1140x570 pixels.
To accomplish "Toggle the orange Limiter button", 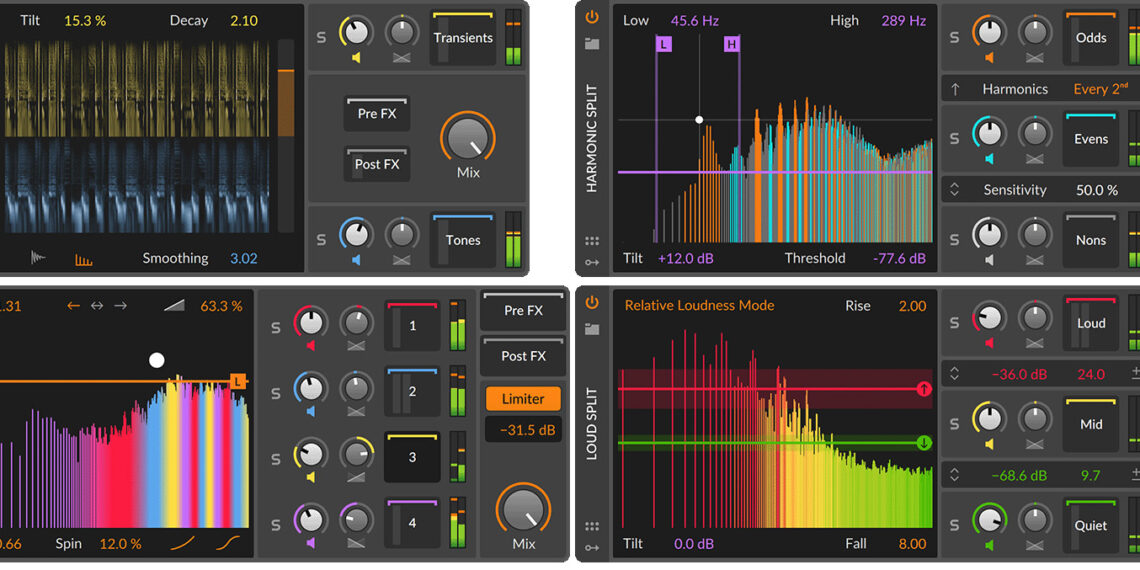I will tap(522, 399).
